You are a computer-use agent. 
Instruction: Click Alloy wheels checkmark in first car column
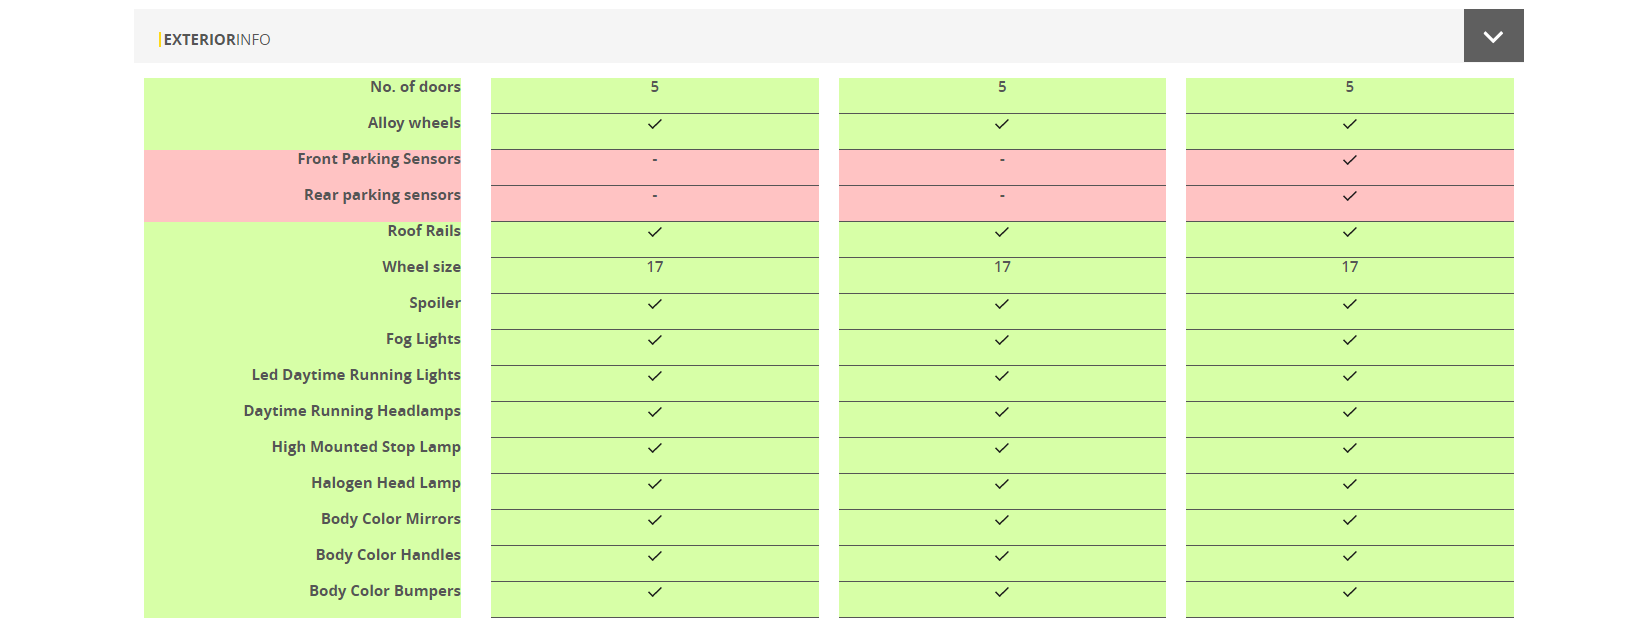point(655,124)
